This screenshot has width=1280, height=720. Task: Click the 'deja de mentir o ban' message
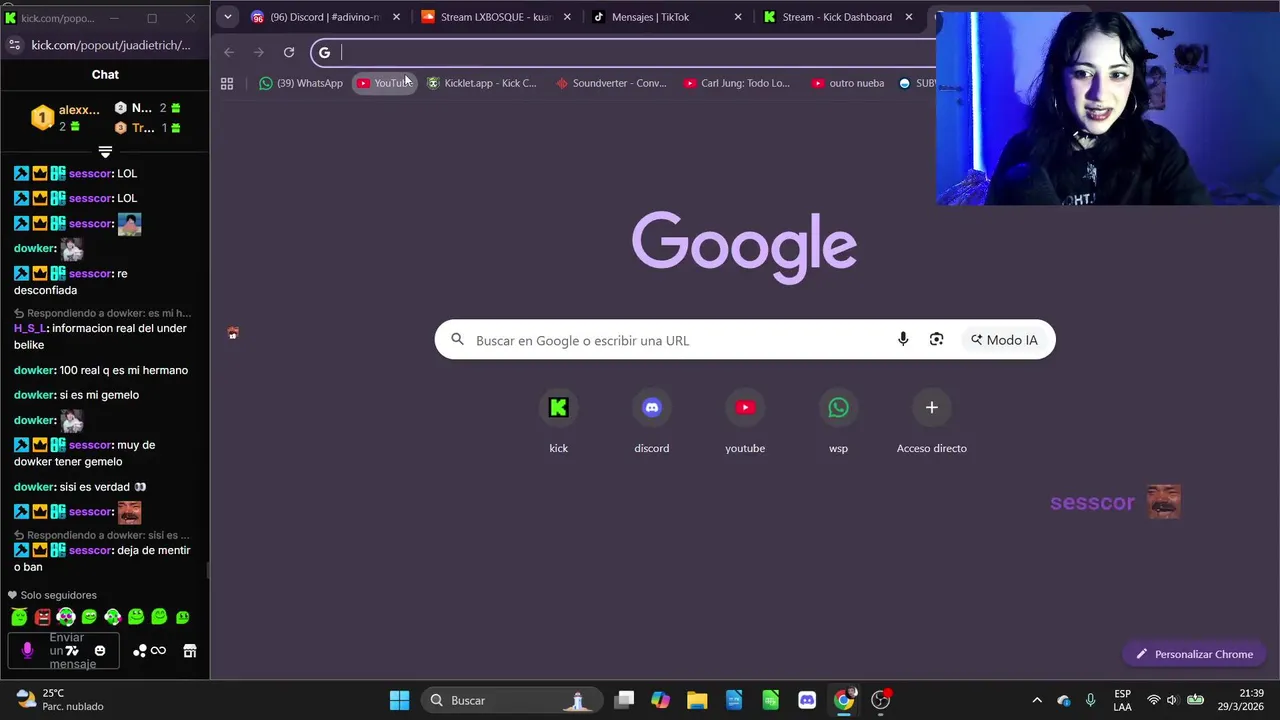point(102,558)
